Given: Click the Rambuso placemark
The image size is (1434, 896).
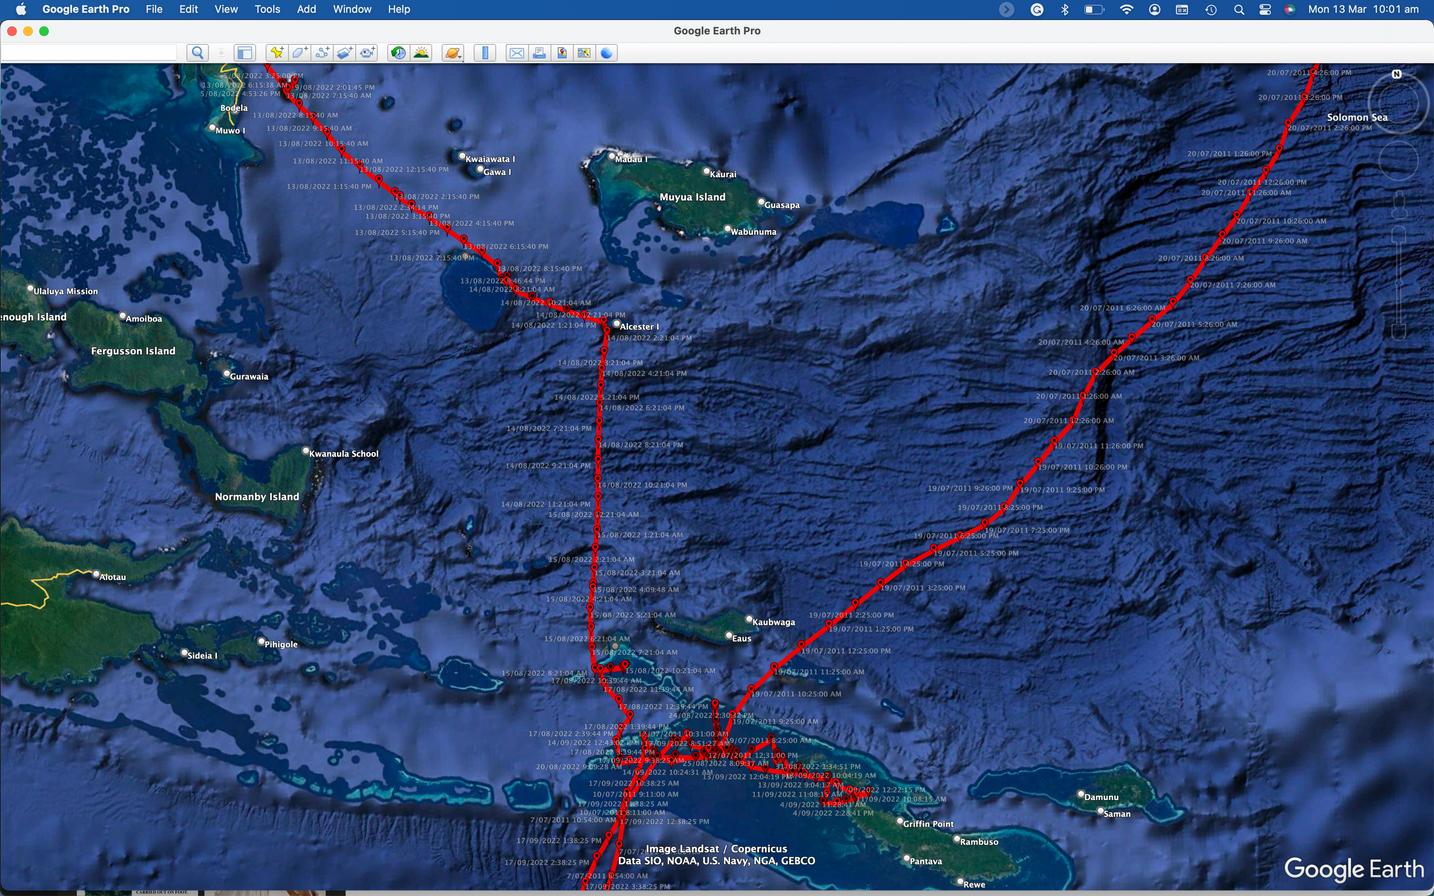Looking at the screenshot, I should click(x=976, y=841).
